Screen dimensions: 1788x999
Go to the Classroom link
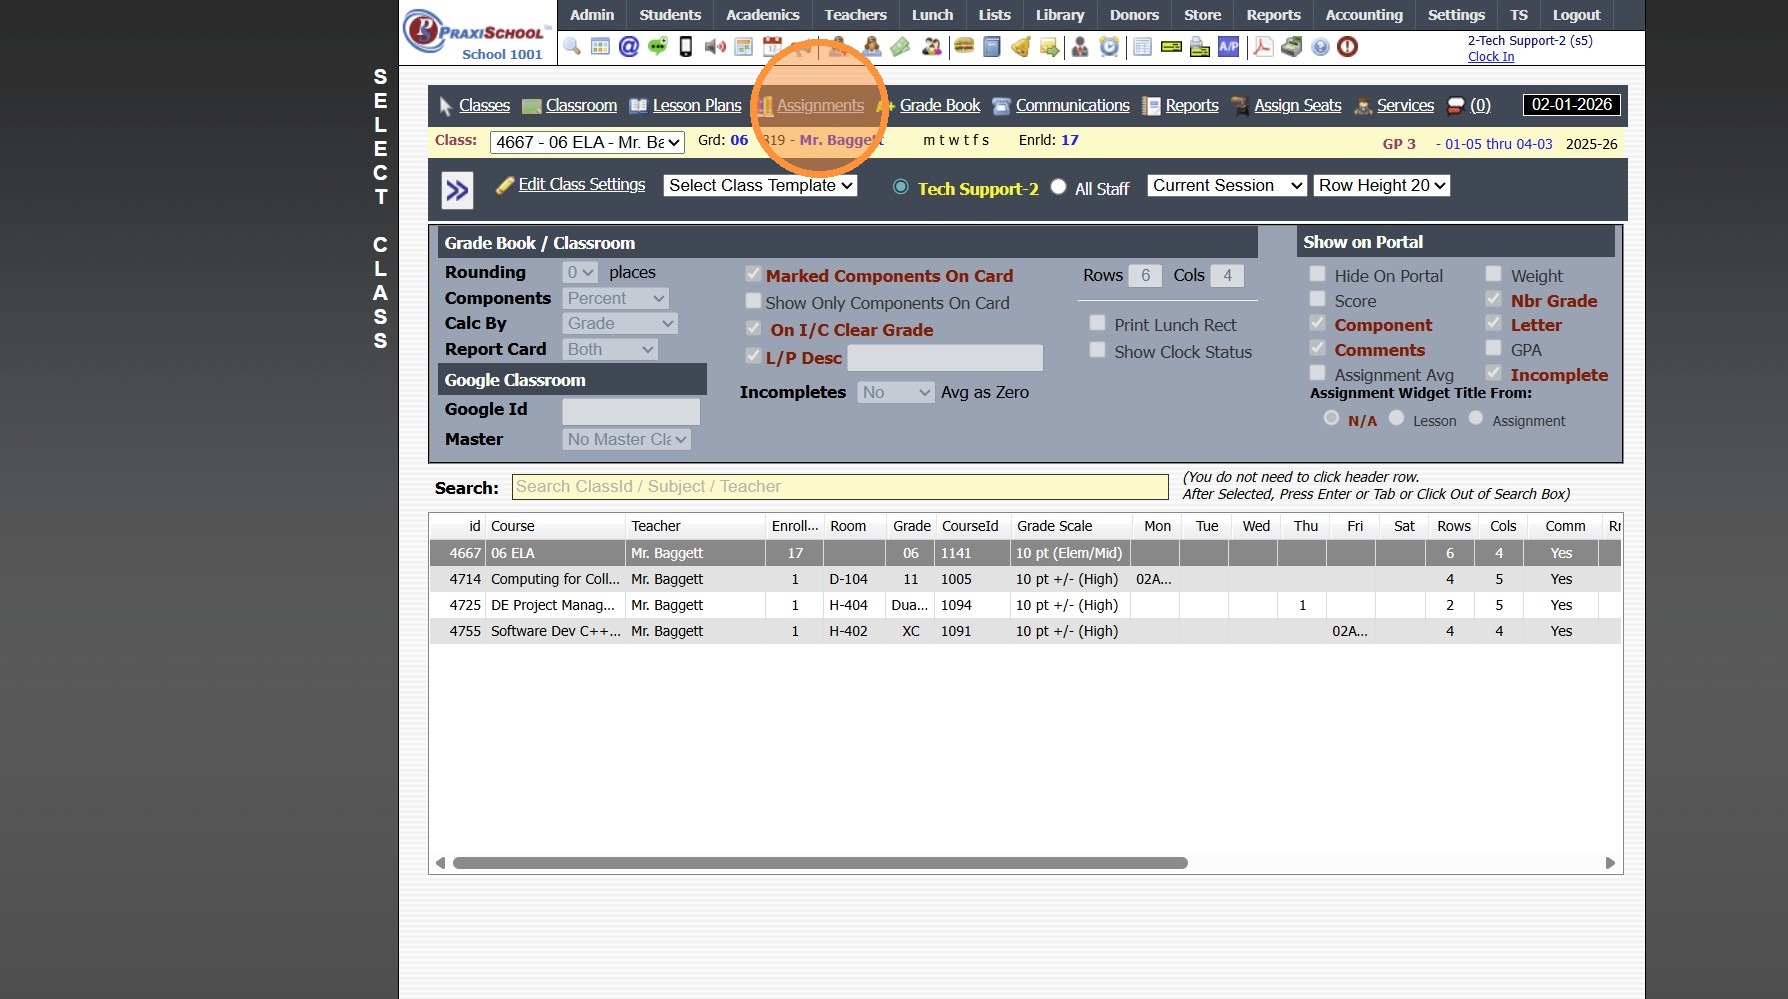pos(581,105)
